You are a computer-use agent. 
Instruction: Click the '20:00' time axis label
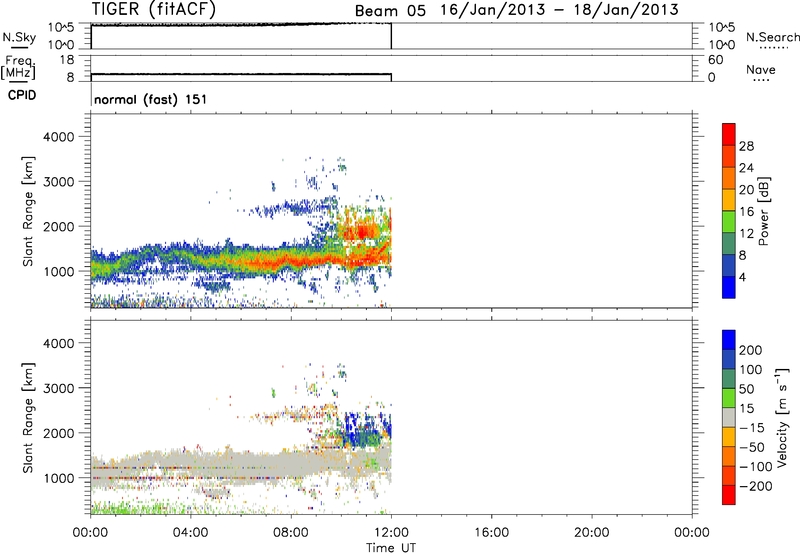click(591, 533)
